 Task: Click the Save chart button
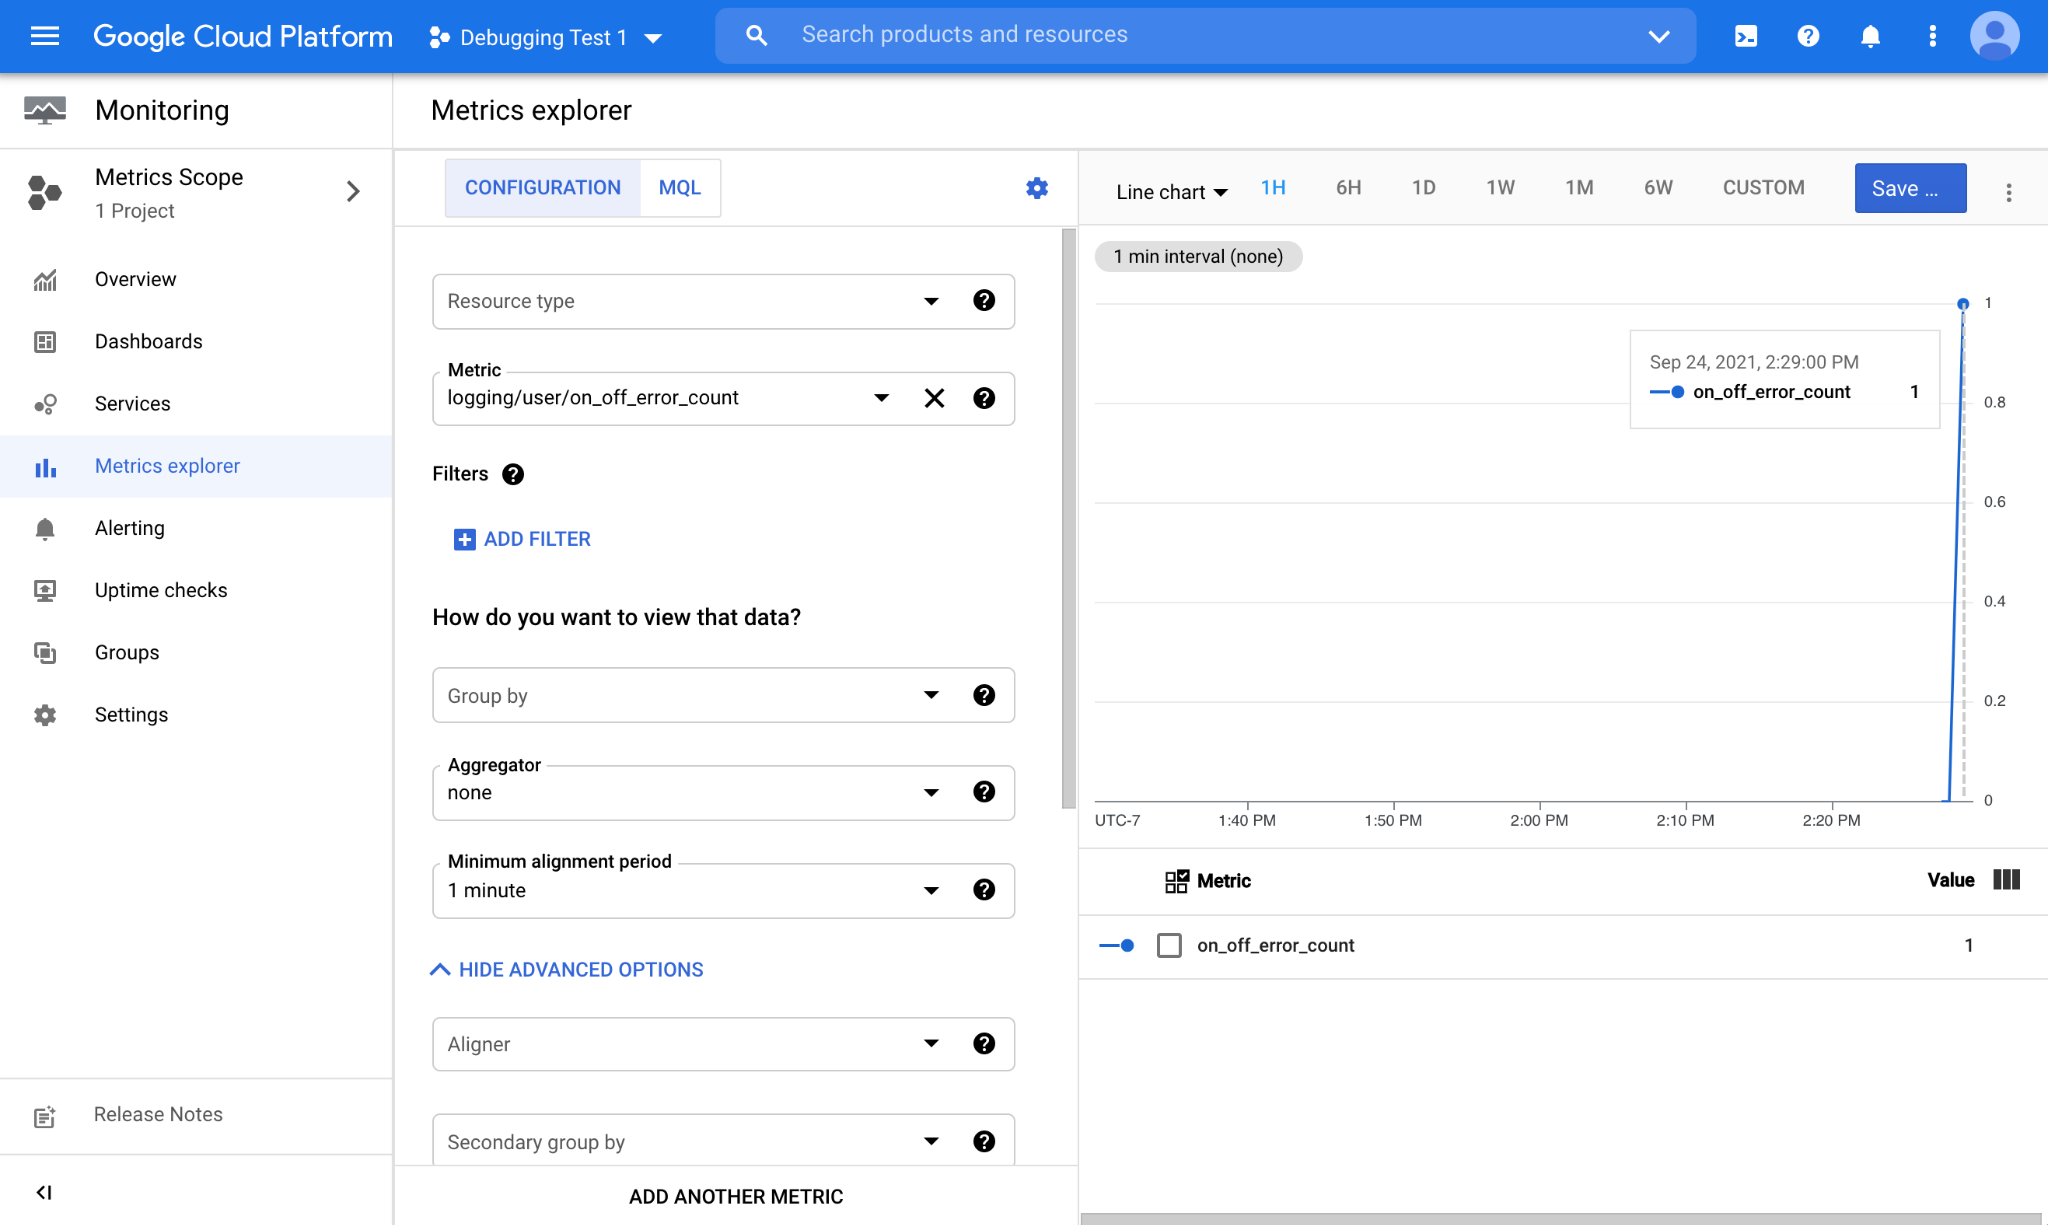tap(1909, 188)
